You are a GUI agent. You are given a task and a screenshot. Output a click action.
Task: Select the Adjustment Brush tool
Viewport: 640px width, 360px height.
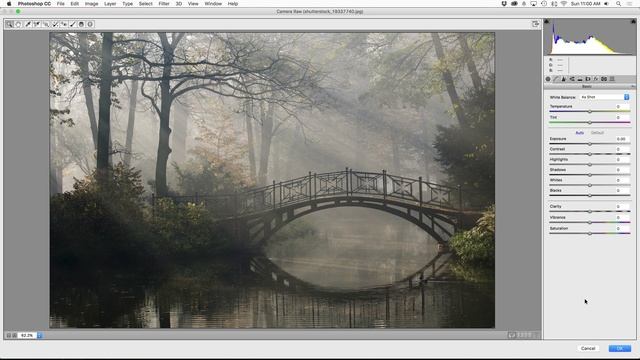73,24
